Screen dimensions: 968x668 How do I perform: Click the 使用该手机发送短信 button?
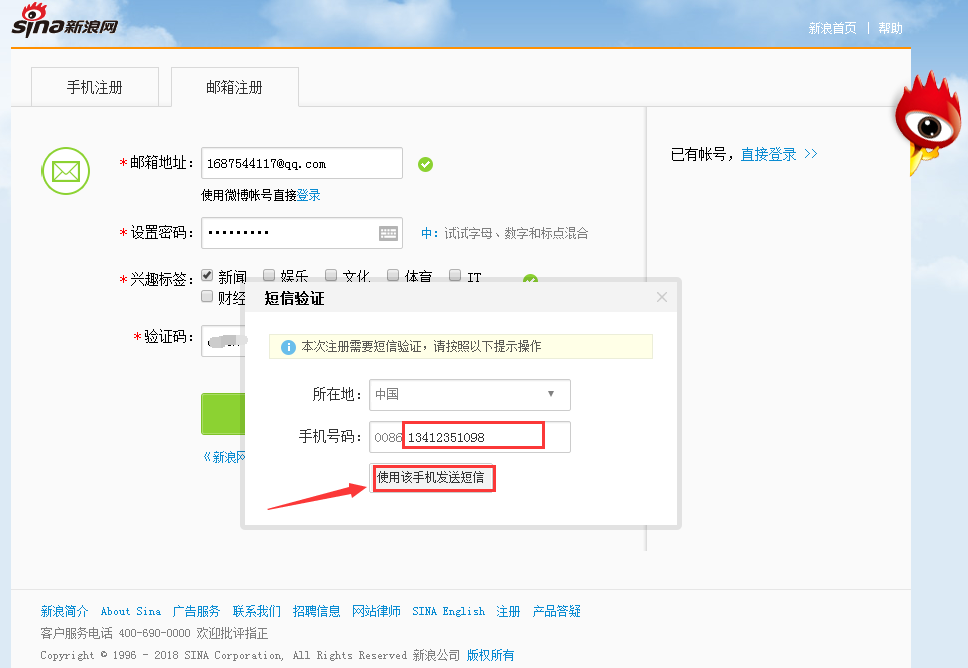431,477
